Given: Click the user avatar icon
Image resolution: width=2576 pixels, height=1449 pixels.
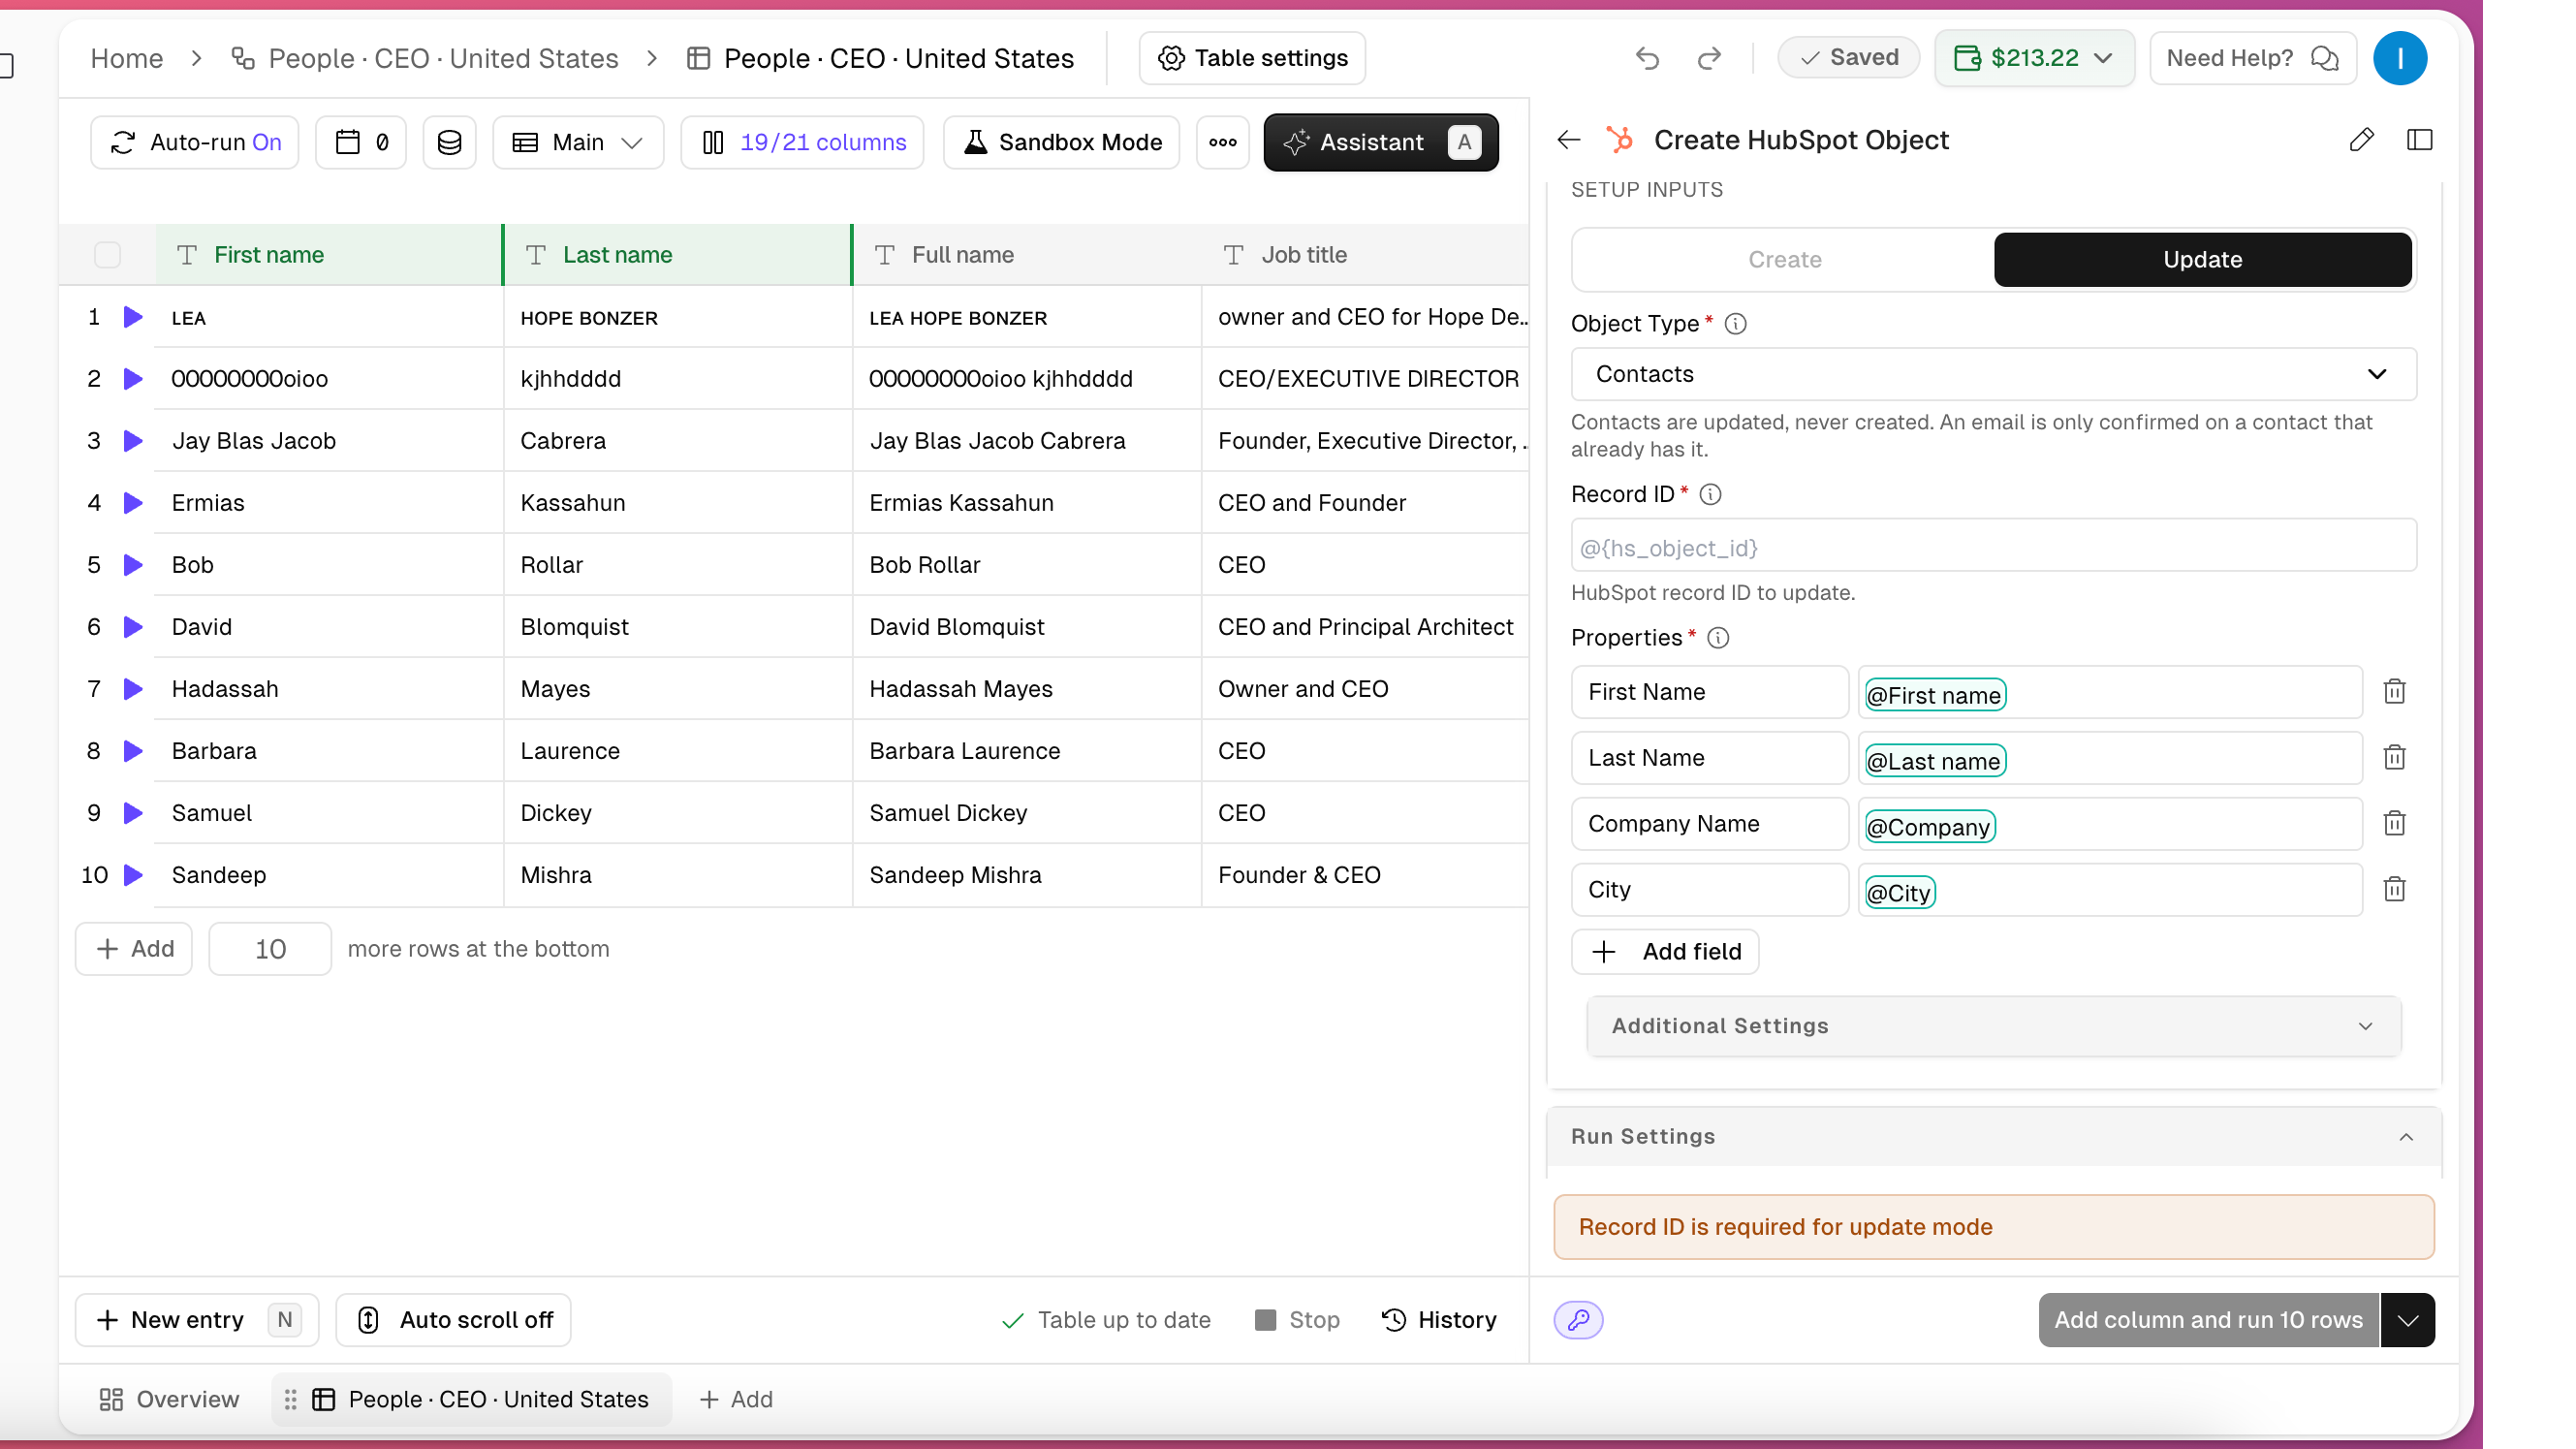Looking at the screenshot, I should pyautogui.click(x=2399, y=58).
